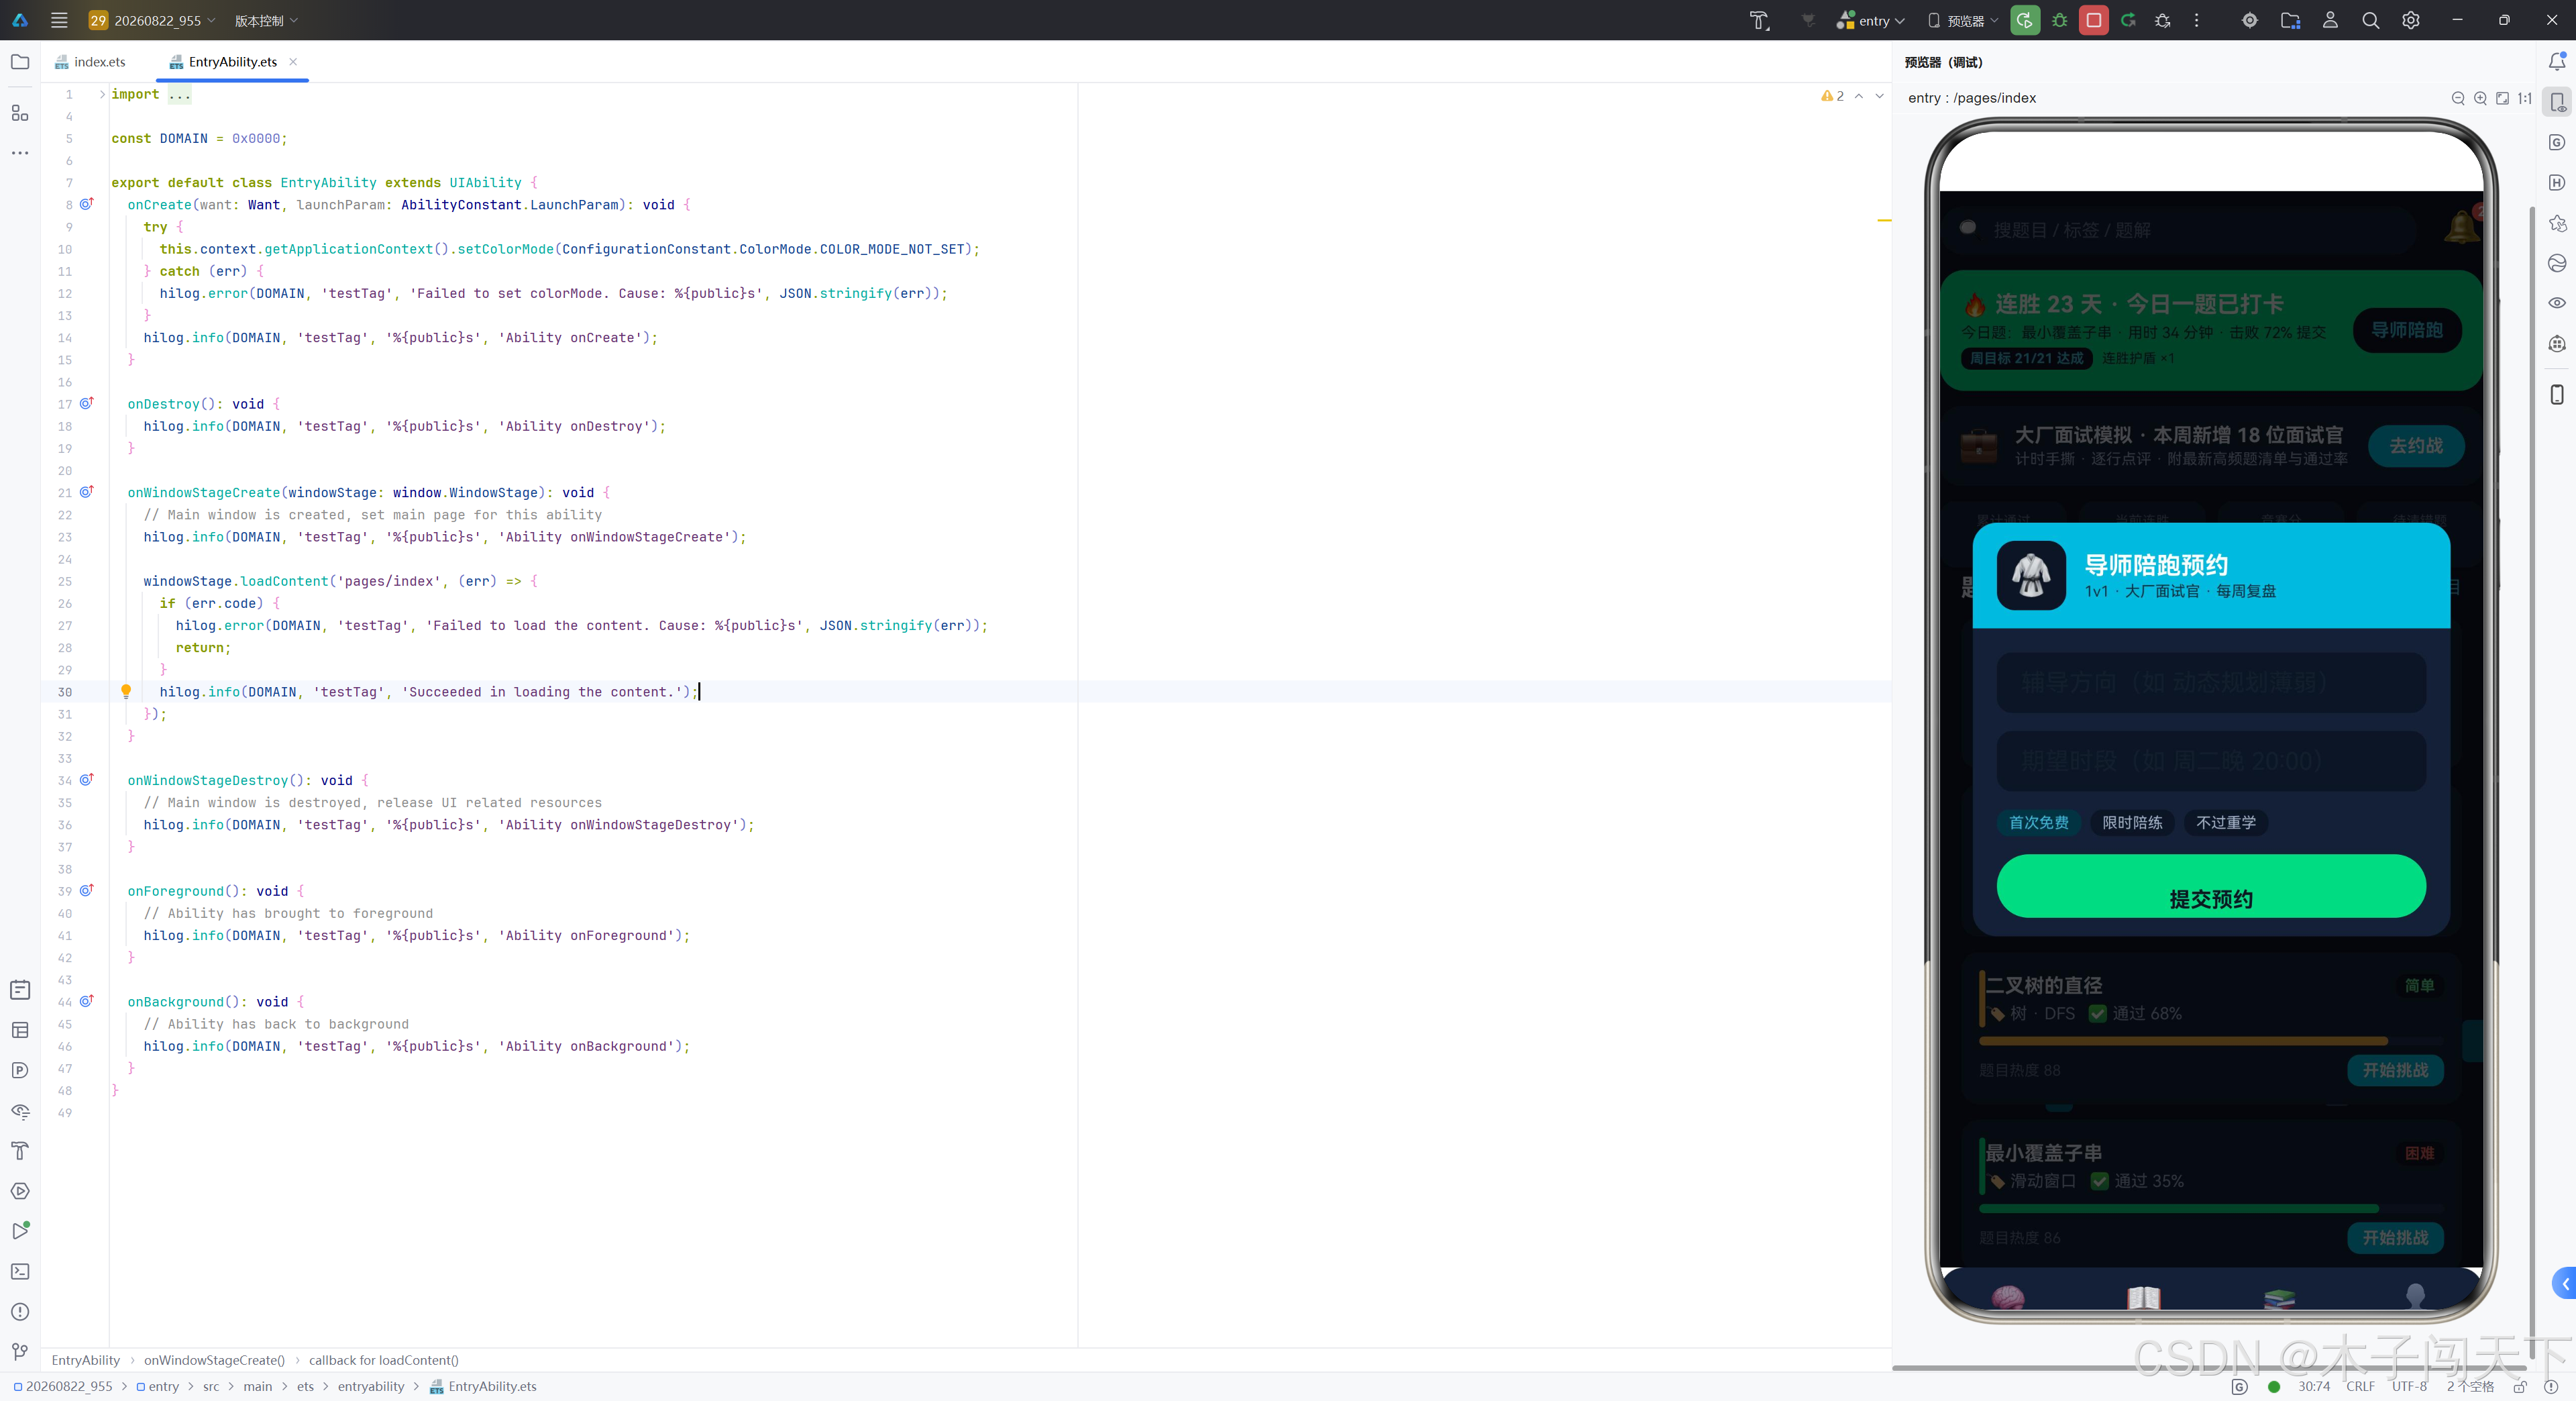This screenshot has width=2576, height=1401.
Task: Zoom in the previewer
Action: tap(2480, 98)
